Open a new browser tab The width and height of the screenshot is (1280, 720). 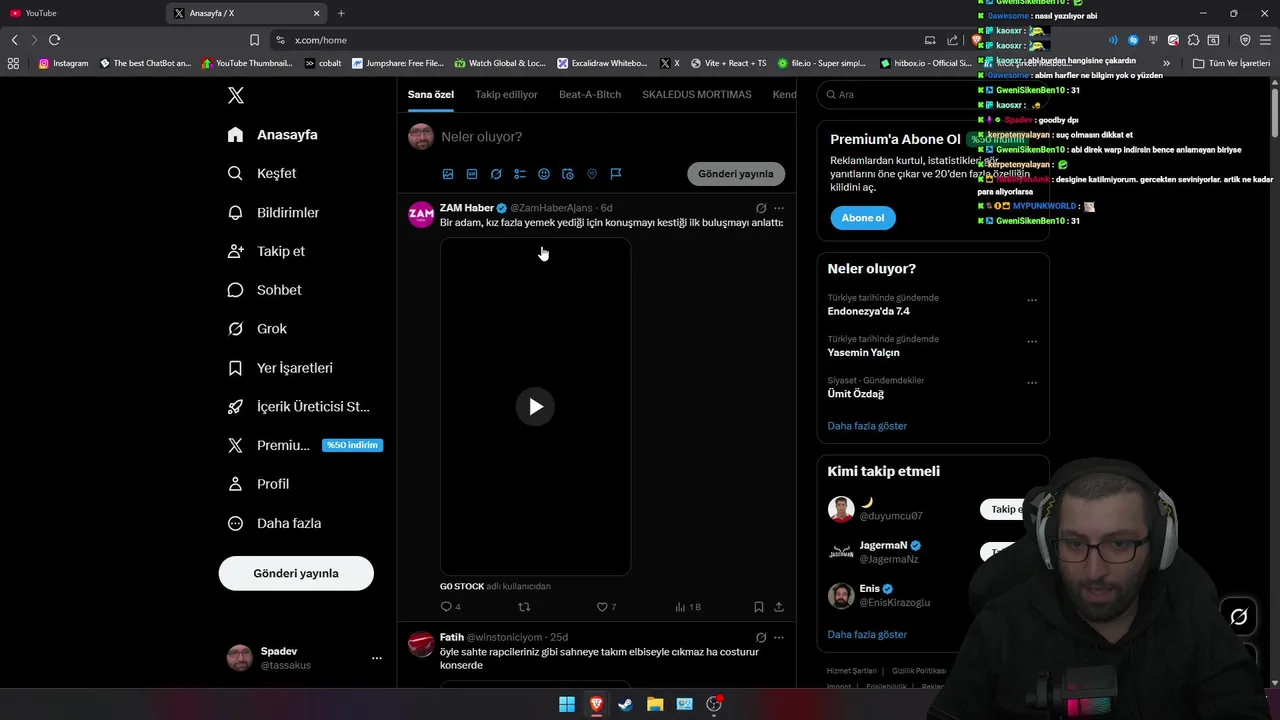pos(341,13)
